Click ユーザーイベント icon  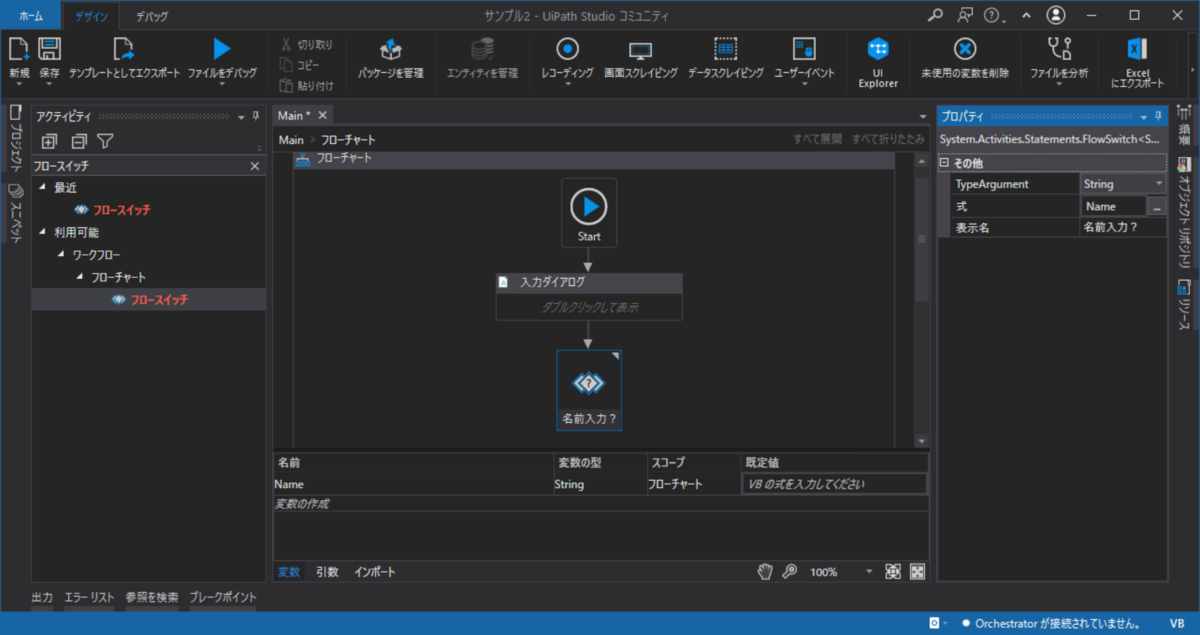(x=804, y=49)
